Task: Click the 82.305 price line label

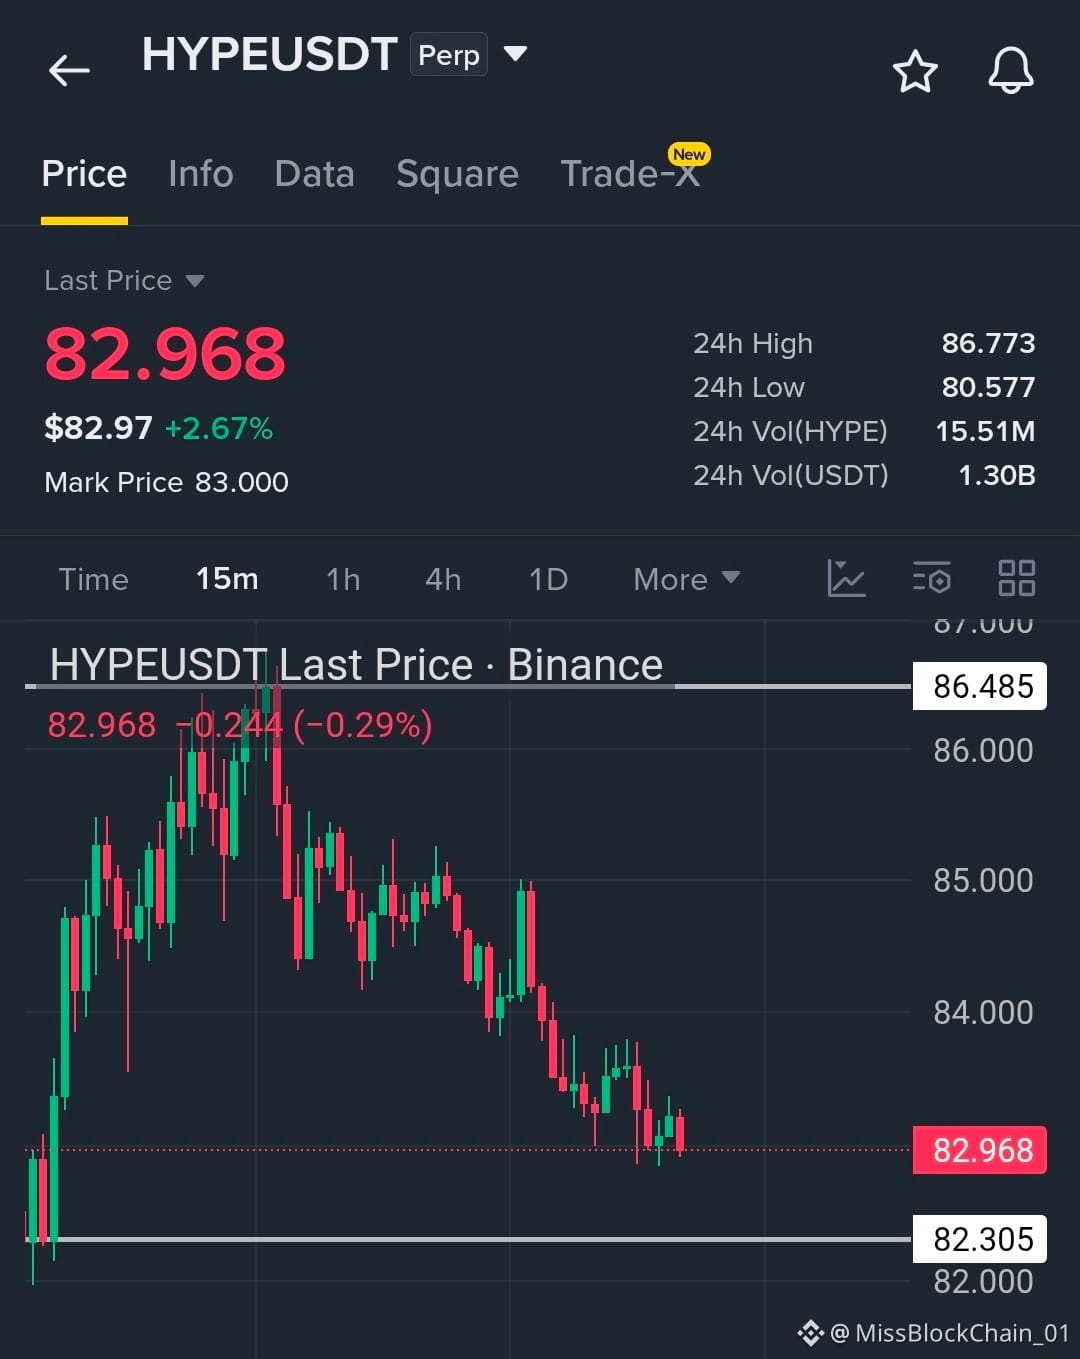Action: pyautogui.click(x=980, y=1240)
